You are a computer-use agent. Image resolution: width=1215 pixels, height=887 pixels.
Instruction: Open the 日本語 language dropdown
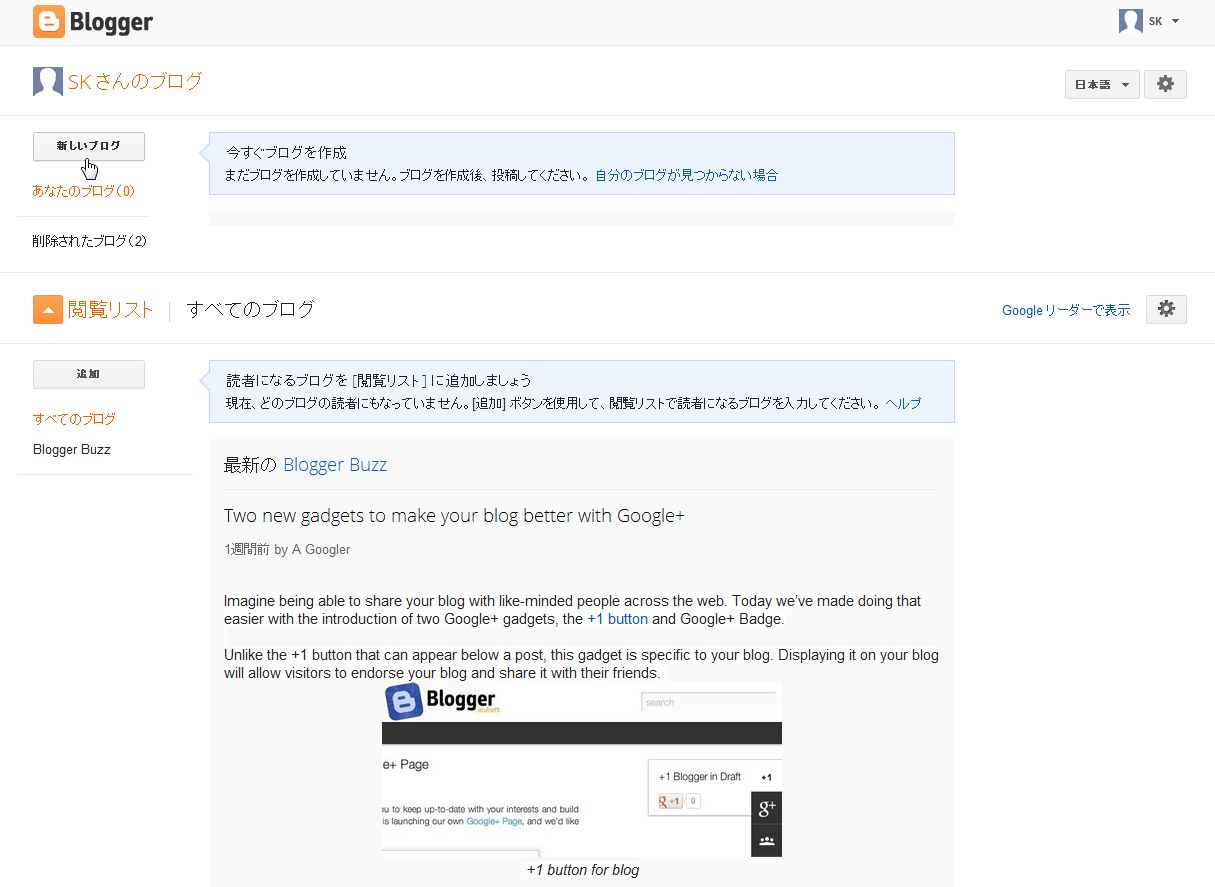[x=1102, y=85]
